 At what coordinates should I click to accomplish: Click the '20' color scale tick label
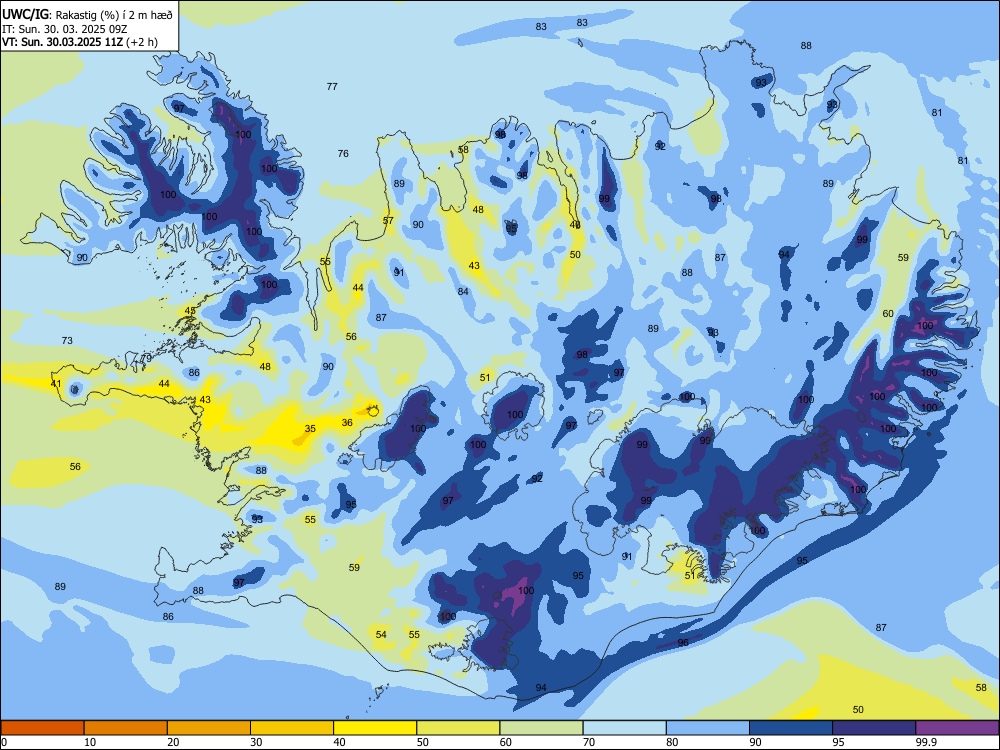pyautogui.click(x=173, y=742)
